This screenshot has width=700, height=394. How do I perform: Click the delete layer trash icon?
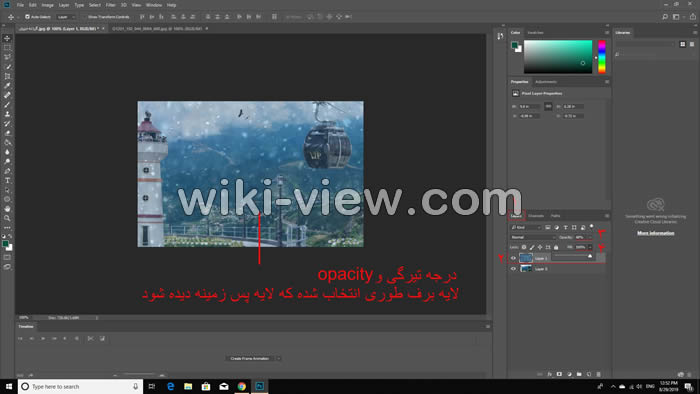click(599, 374)
